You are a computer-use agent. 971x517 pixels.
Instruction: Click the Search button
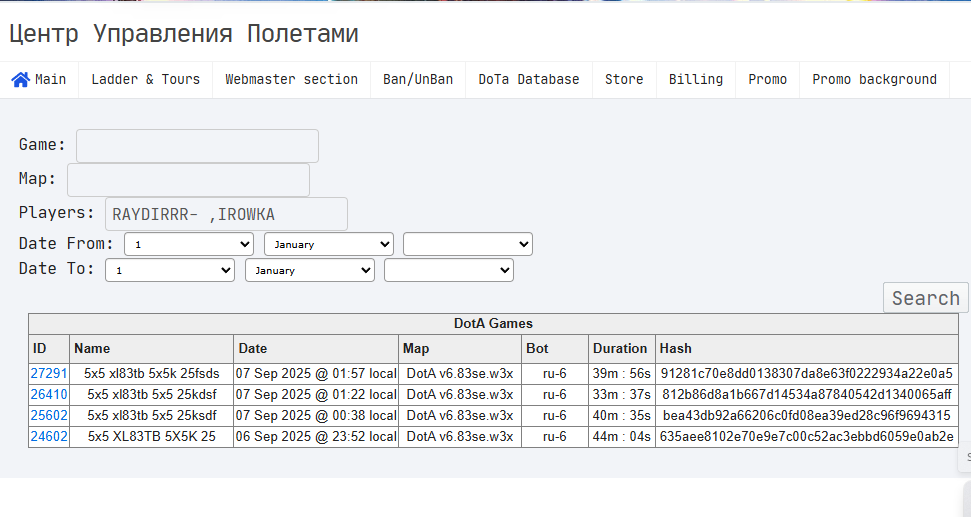click(x=925, y=298)
